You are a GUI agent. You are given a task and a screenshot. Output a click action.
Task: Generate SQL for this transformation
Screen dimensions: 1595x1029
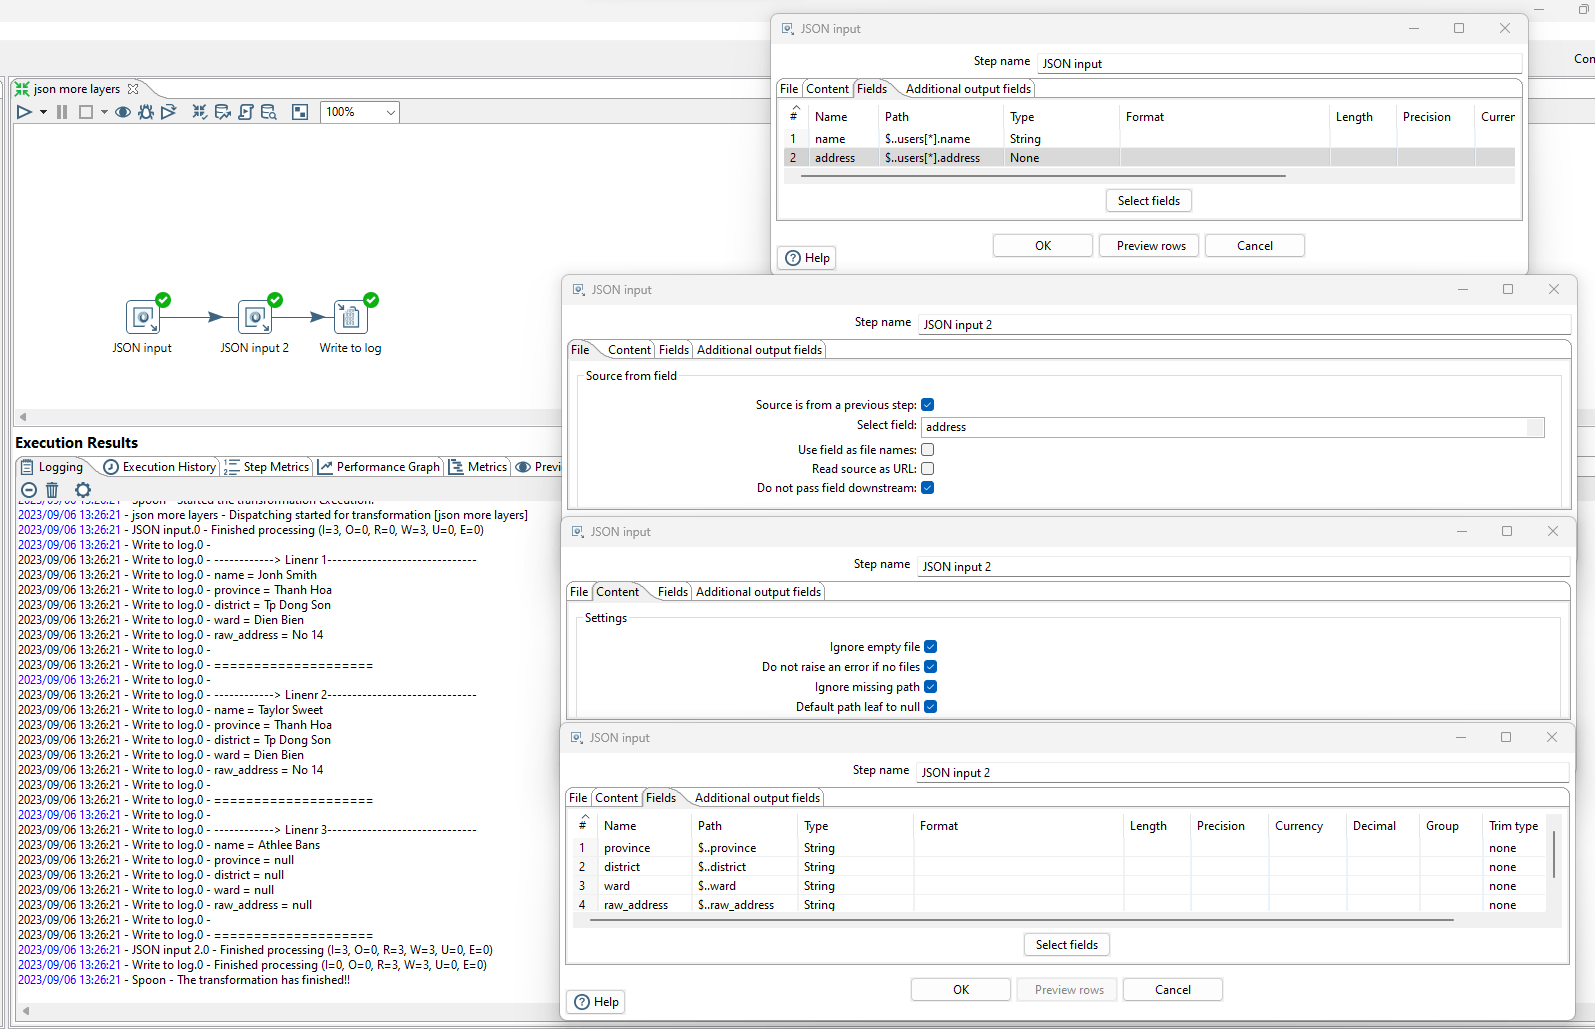[246, 112]
